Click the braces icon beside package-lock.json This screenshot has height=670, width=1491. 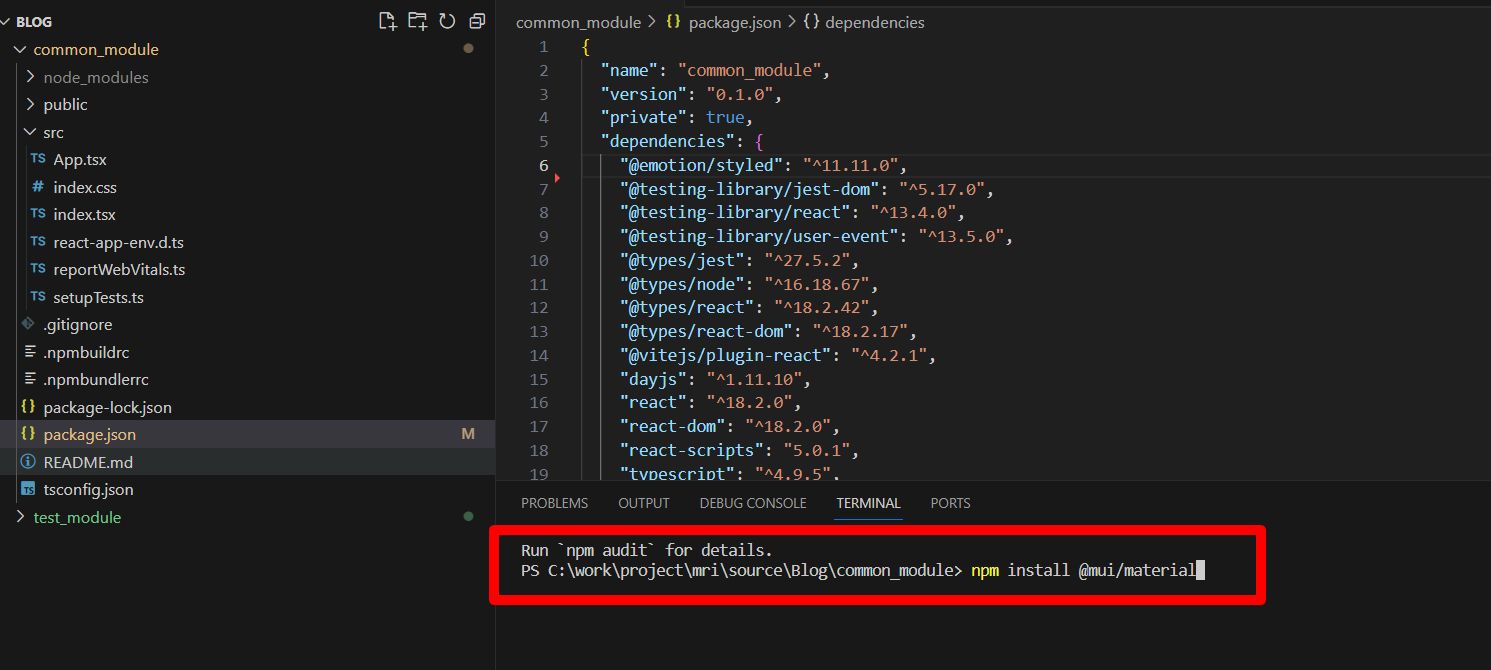tap(28, 407)
